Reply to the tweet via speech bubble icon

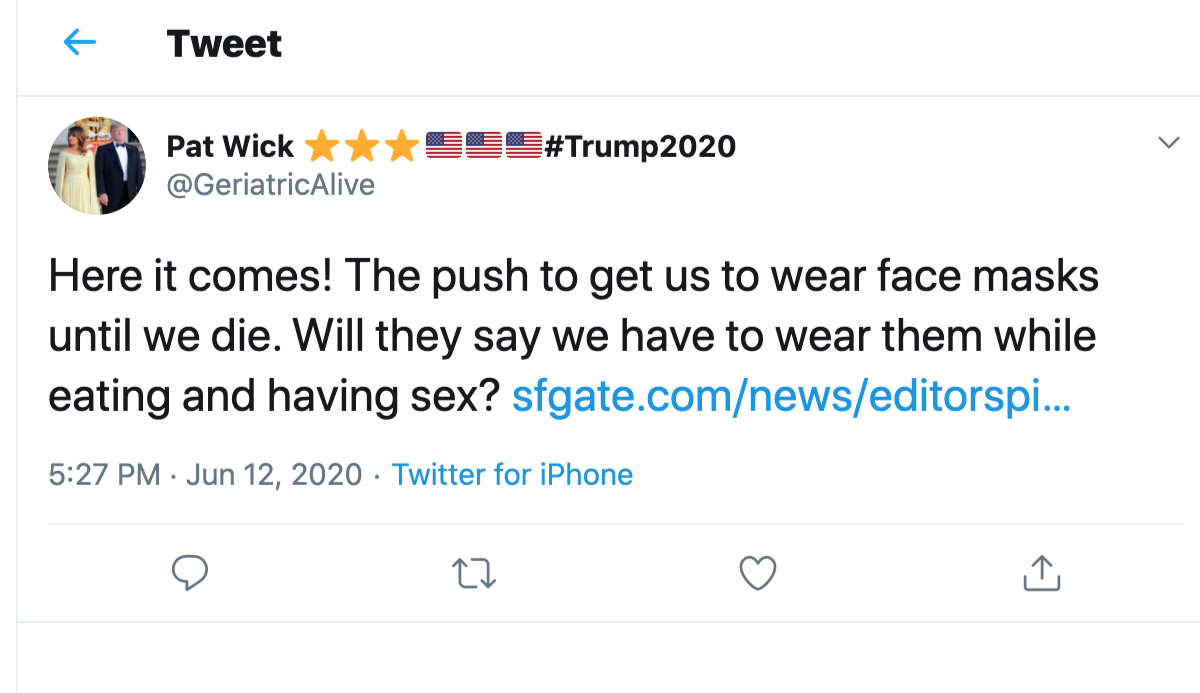click(189, 573)
